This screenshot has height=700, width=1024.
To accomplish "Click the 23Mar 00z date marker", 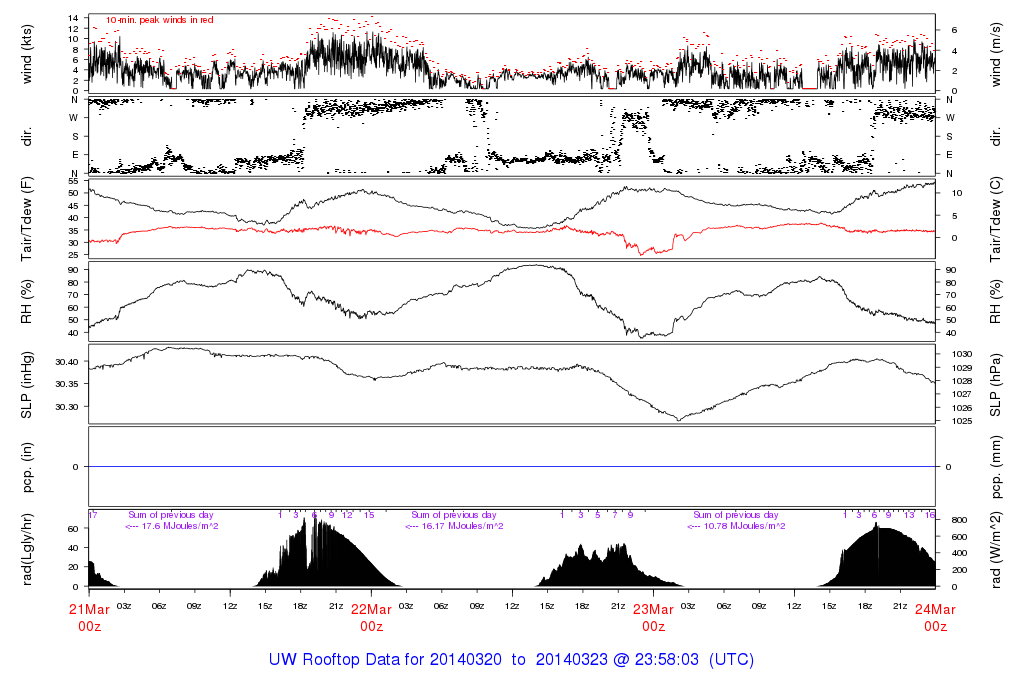I will click(653, 617).
